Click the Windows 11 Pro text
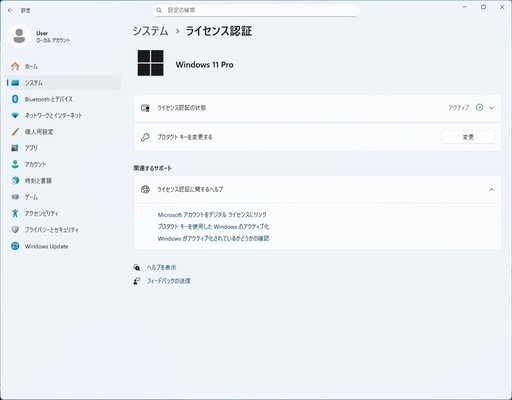The image size is (512, 400). pos(204,64)
